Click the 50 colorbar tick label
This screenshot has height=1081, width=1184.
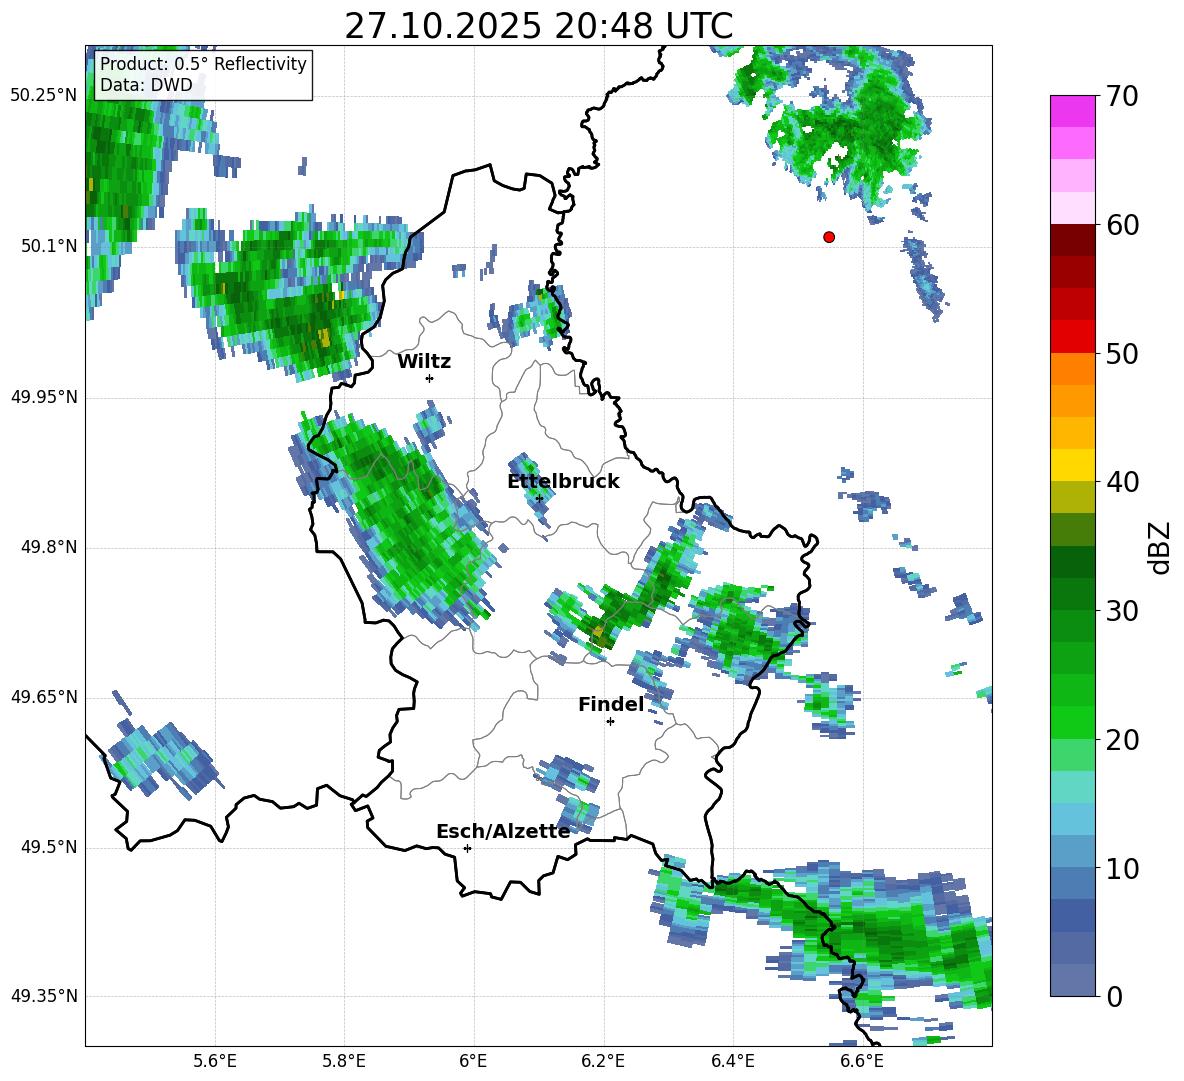pyautogui.click(x=1122, y=354)
